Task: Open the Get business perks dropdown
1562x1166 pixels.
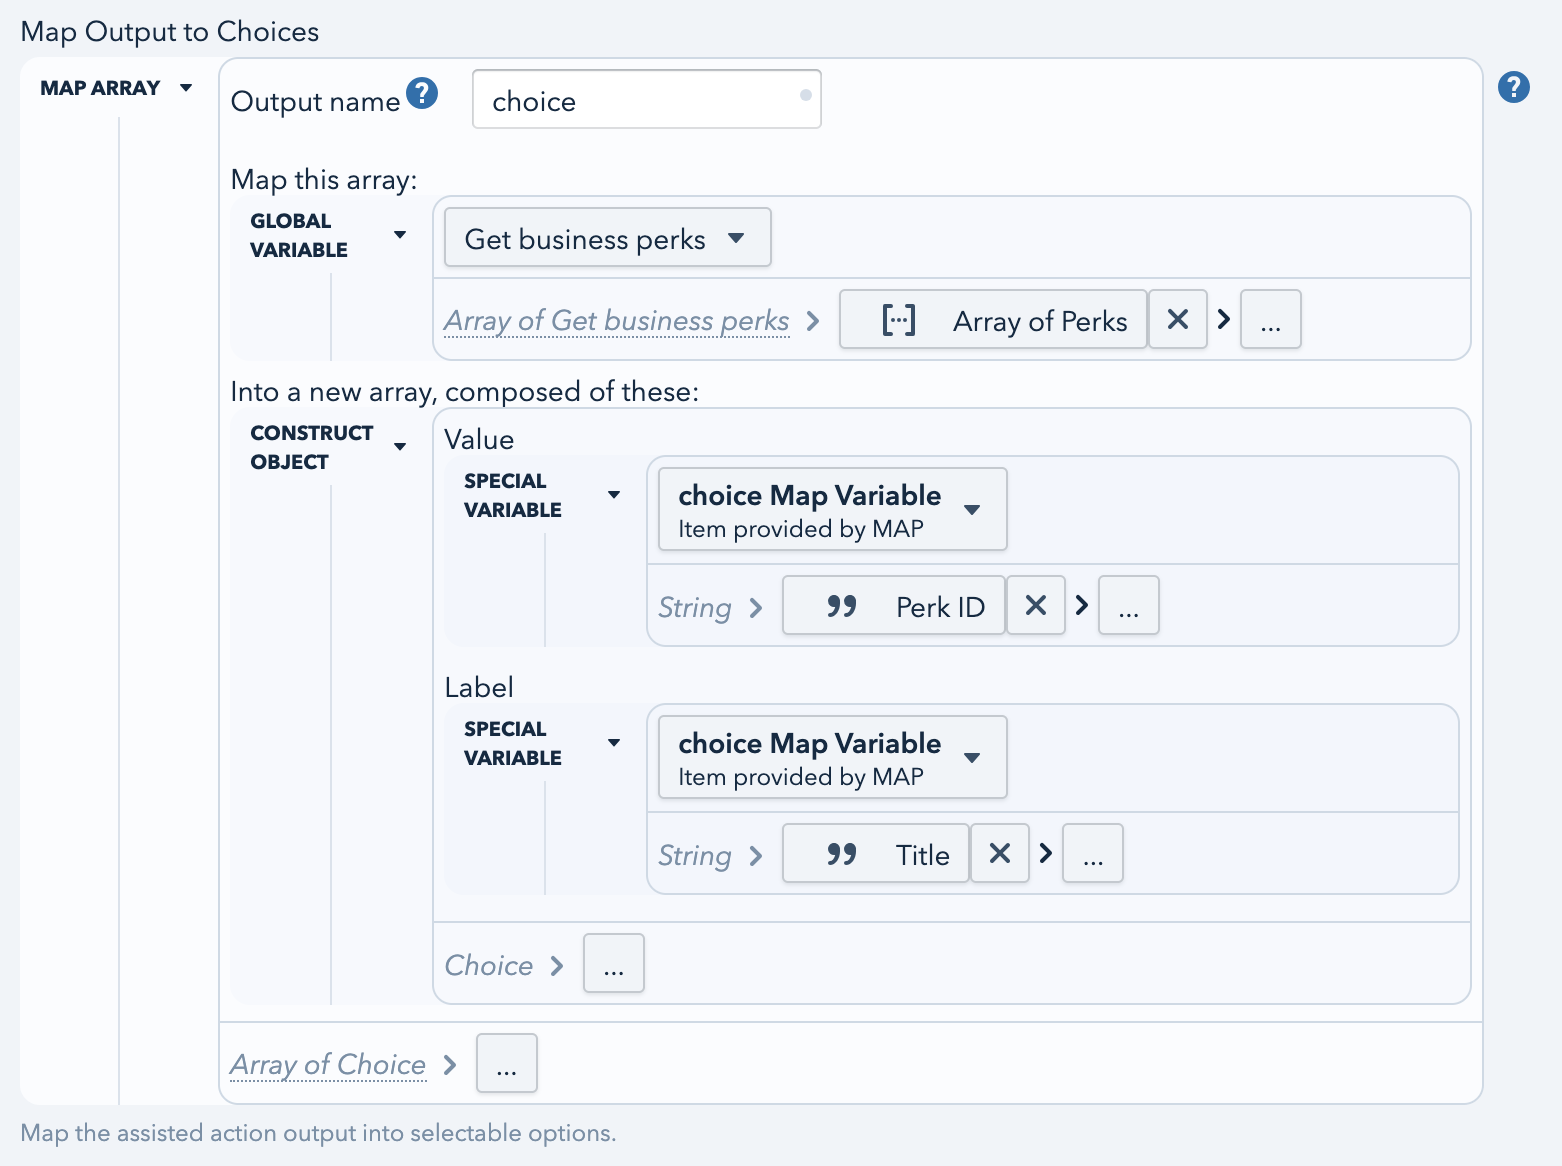Action: click(x=607, y=238)
